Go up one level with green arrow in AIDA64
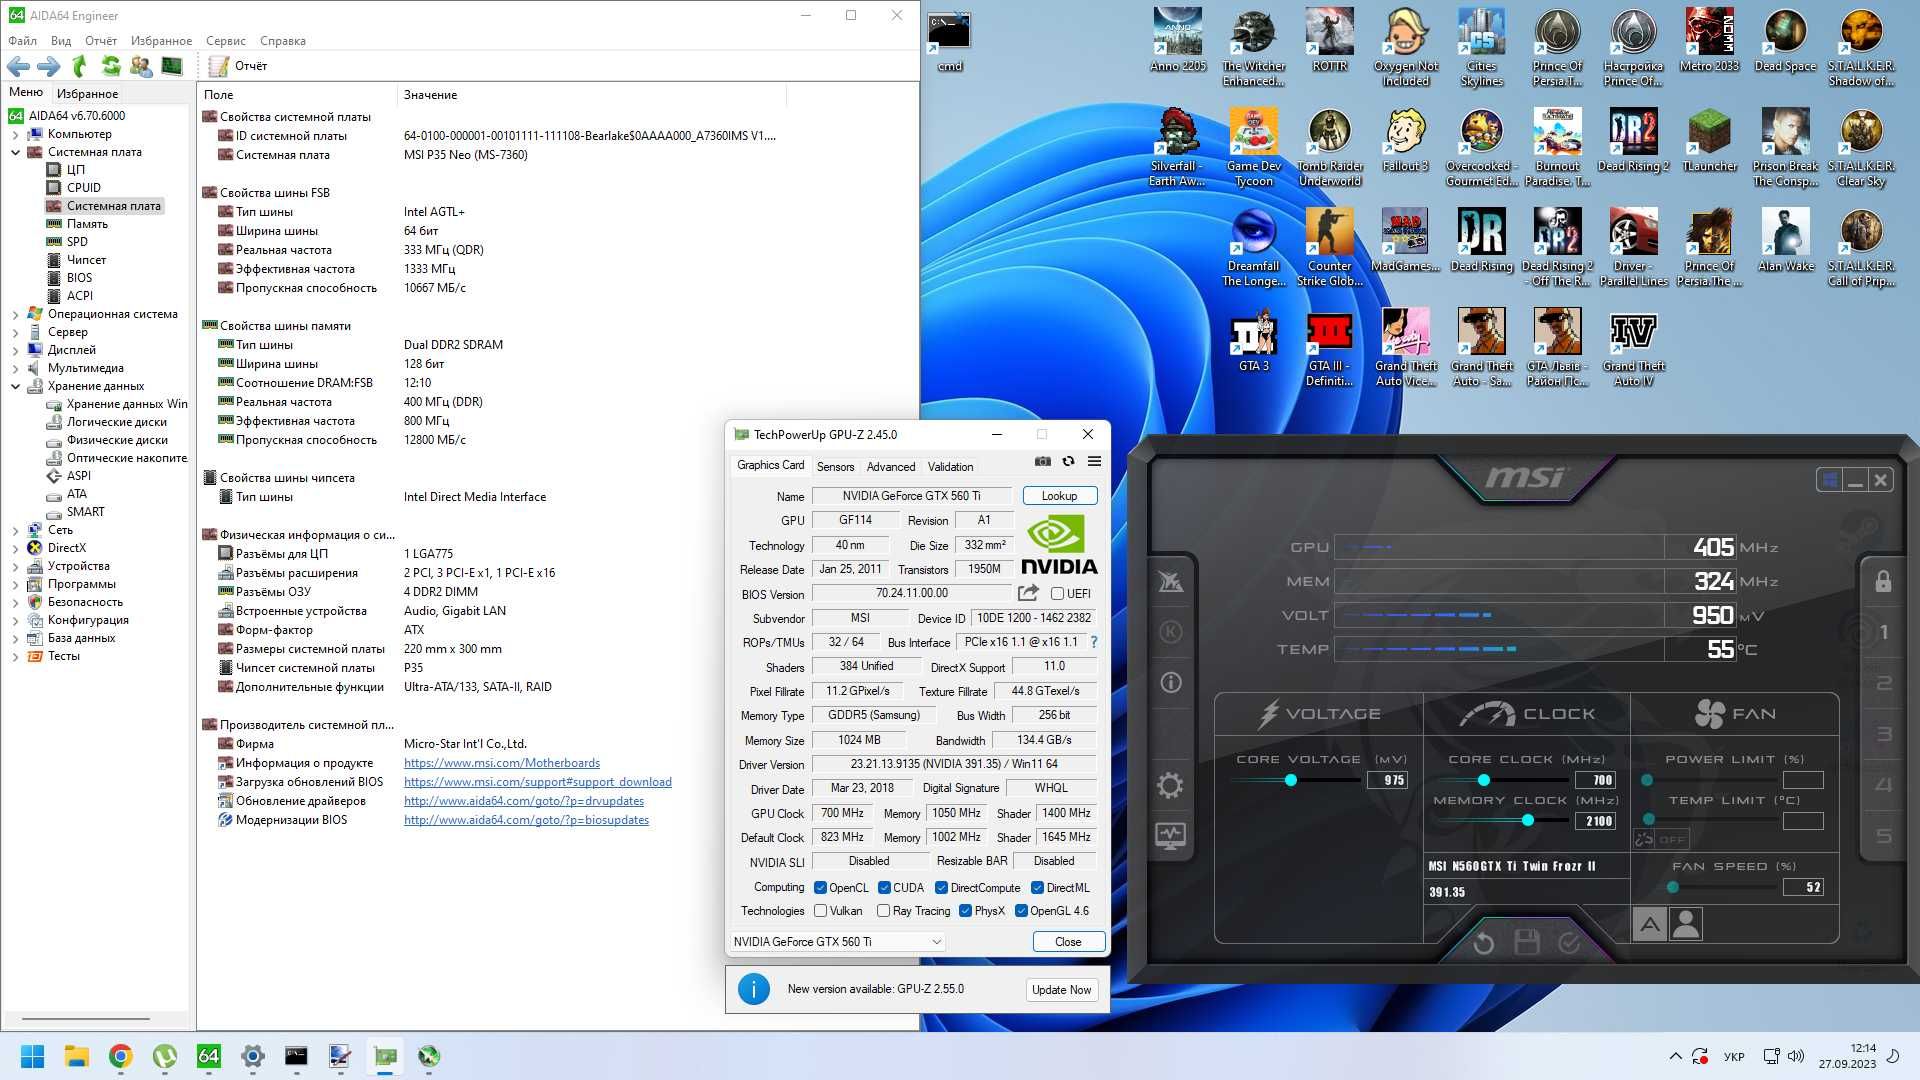Image resolution: width=1920 pixels, height=1080 pixels. pos(80,66)
